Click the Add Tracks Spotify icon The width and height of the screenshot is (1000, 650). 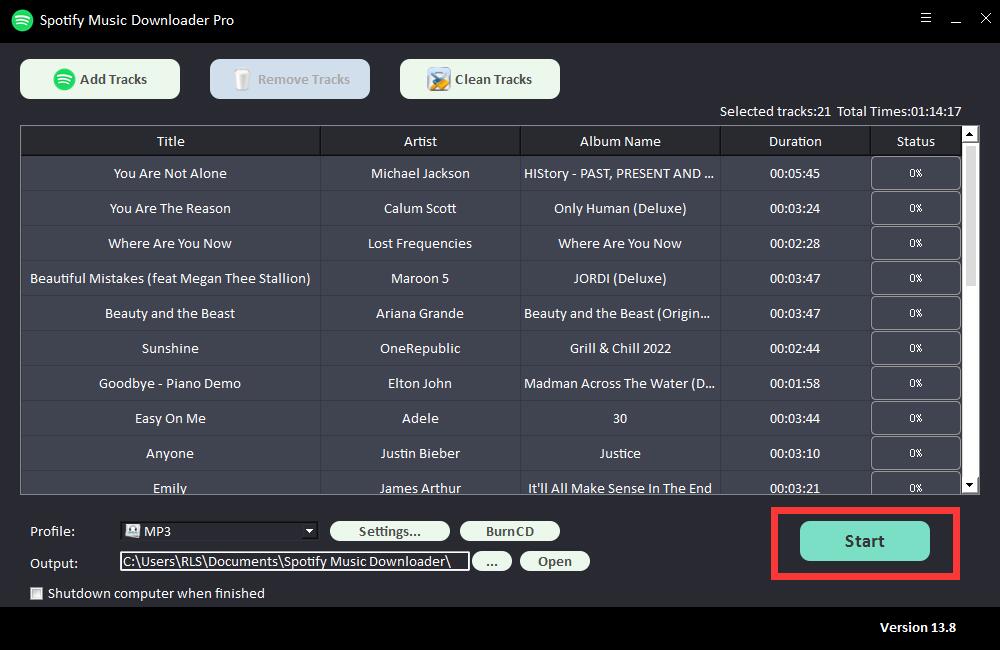(64, 79)
